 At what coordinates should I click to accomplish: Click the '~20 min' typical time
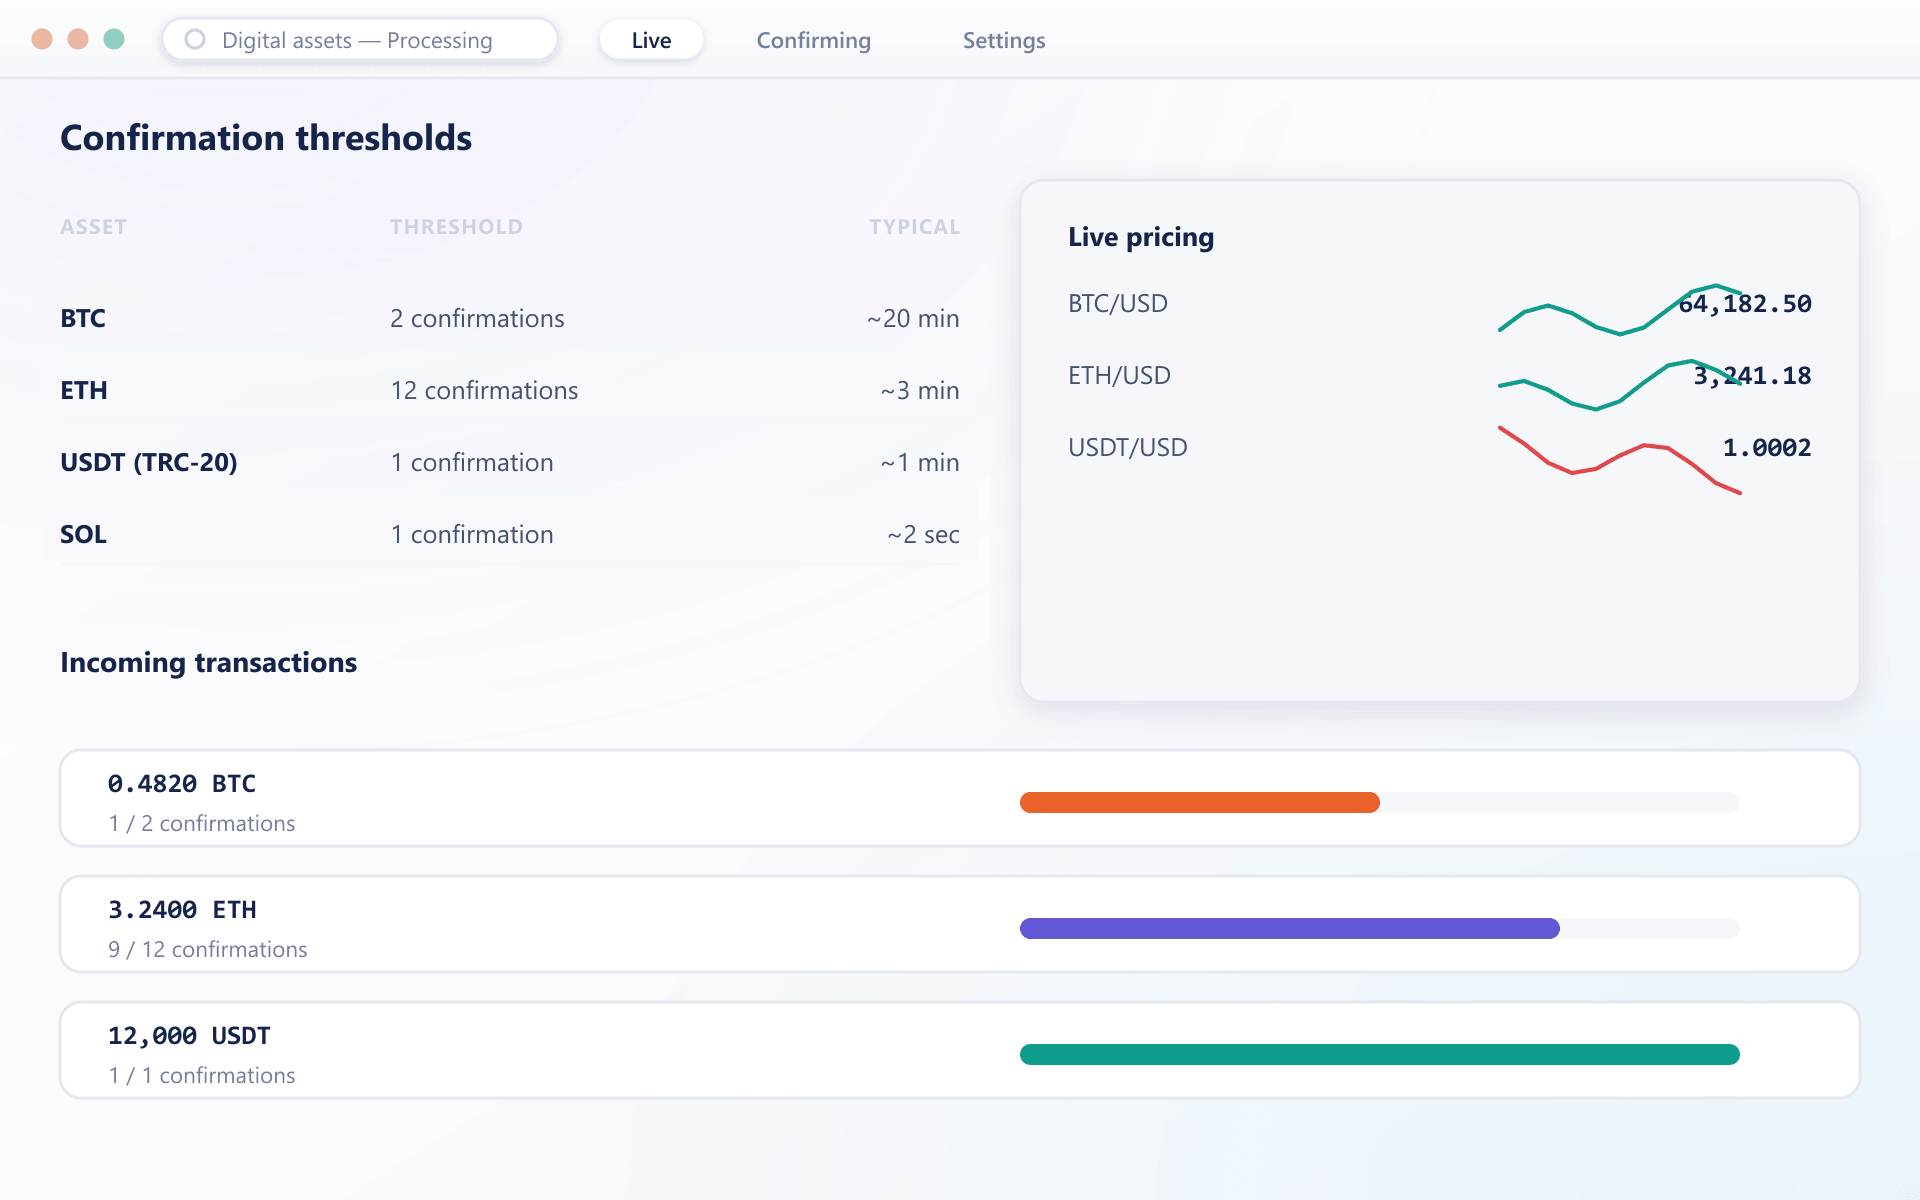[x=913, y=318]
